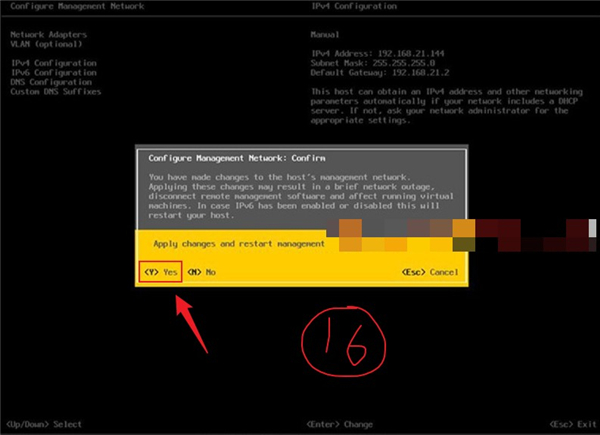Select VLAN (optional) menu entry
Viewport: 600px width, 435px height.
[x=46, y=43]
